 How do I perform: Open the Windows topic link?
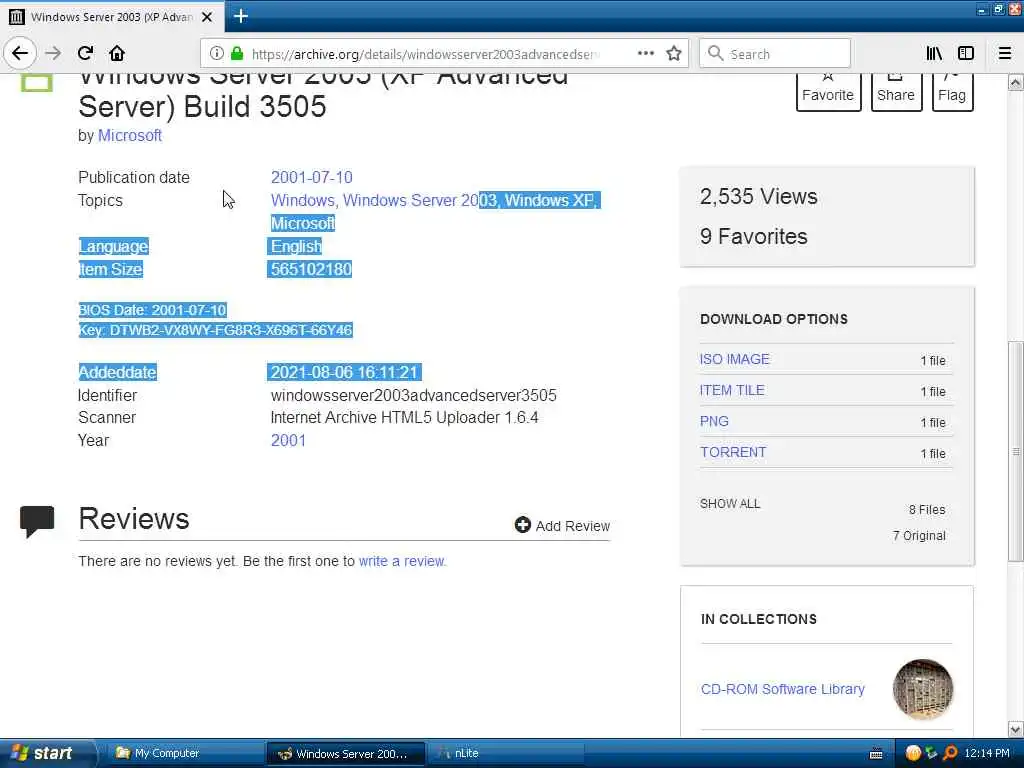pyautogui.click(x=303, y=200)
